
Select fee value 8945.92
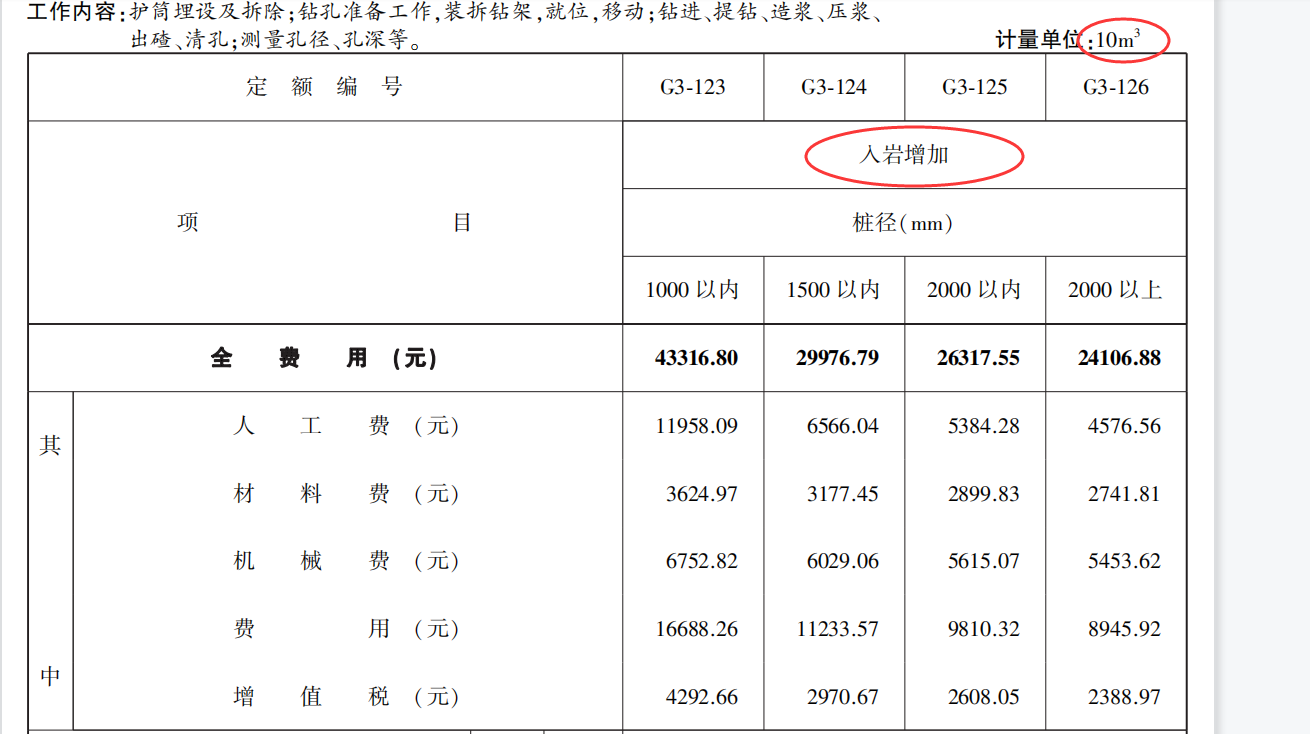click(1125, 629)
